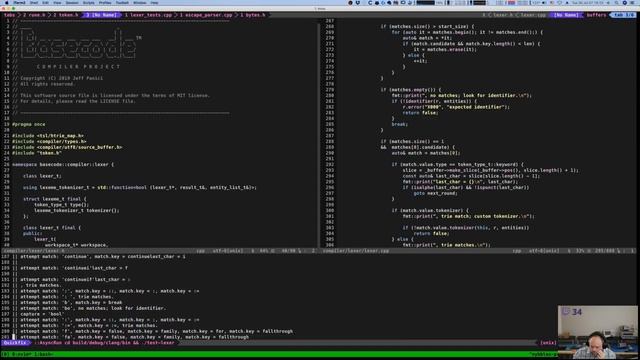
Task: Switch to the rune.h vim tab
Action: (x=34, y=15)
